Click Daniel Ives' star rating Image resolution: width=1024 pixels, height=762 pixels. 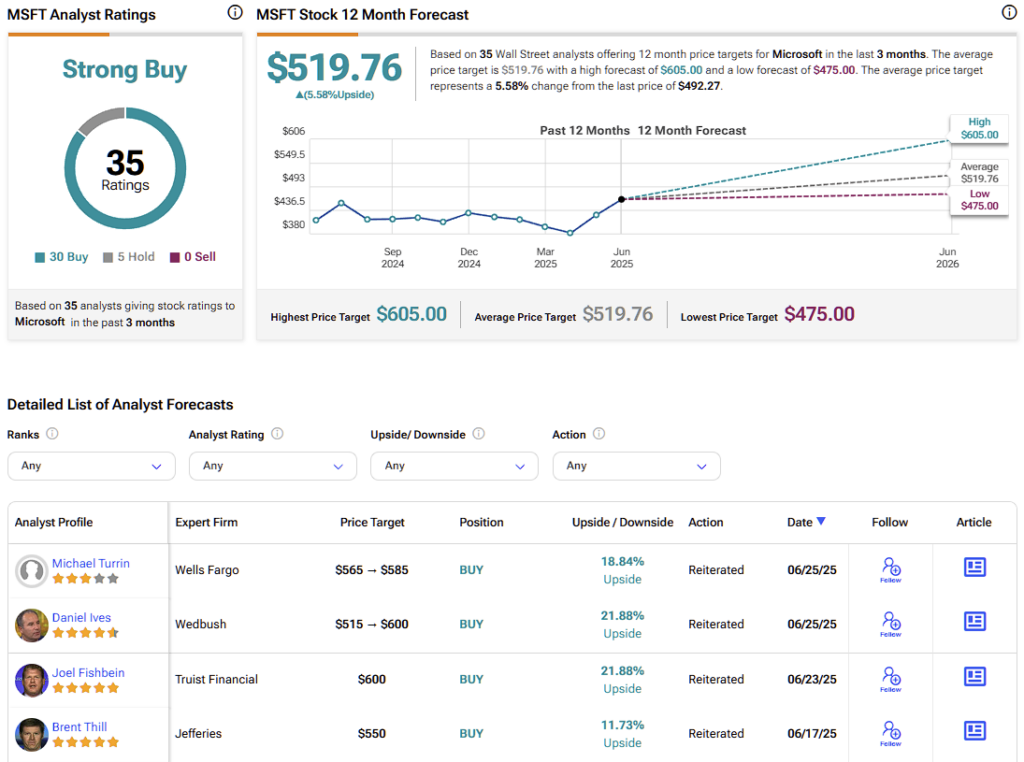tap(86, 633)
